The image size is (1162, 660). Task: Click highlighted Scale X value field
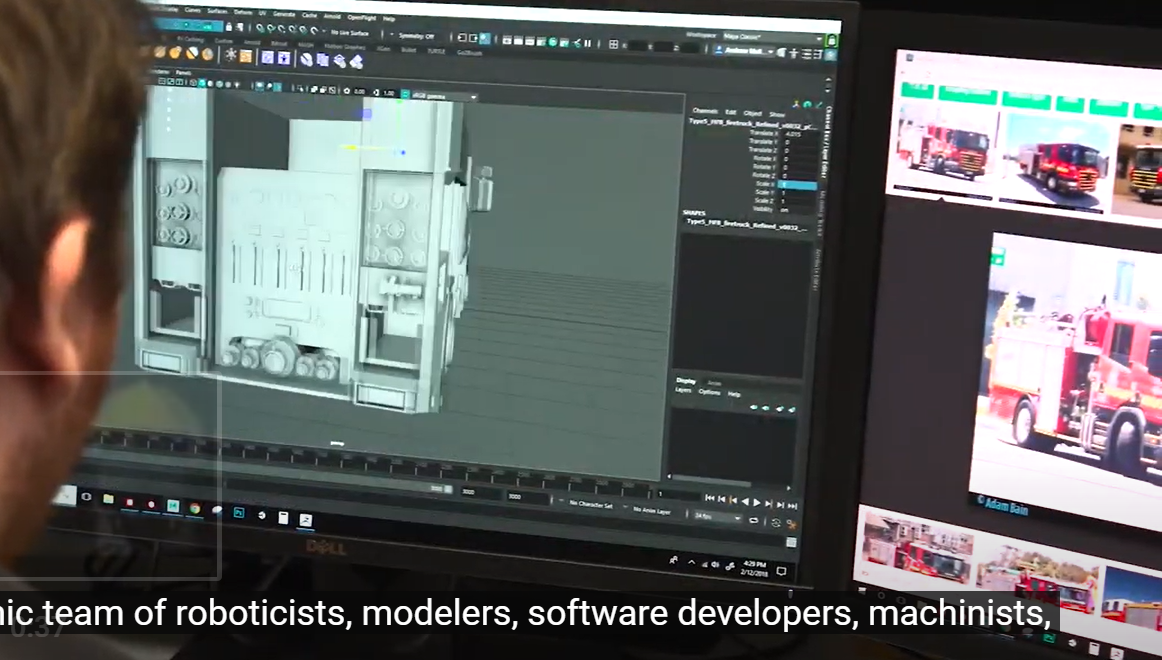coord(797,184)
